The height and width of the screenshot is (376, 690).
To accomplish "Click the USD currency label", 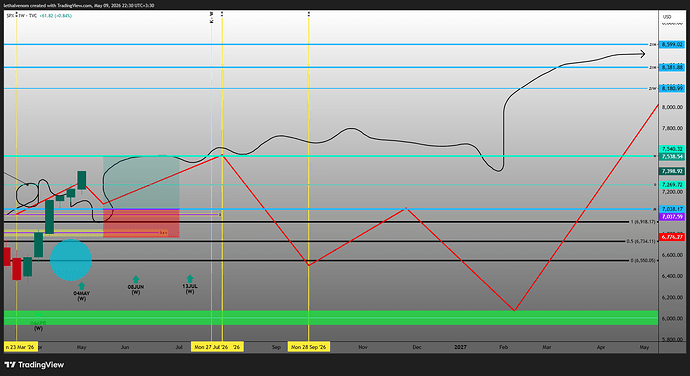I will (x=667, y=17).
